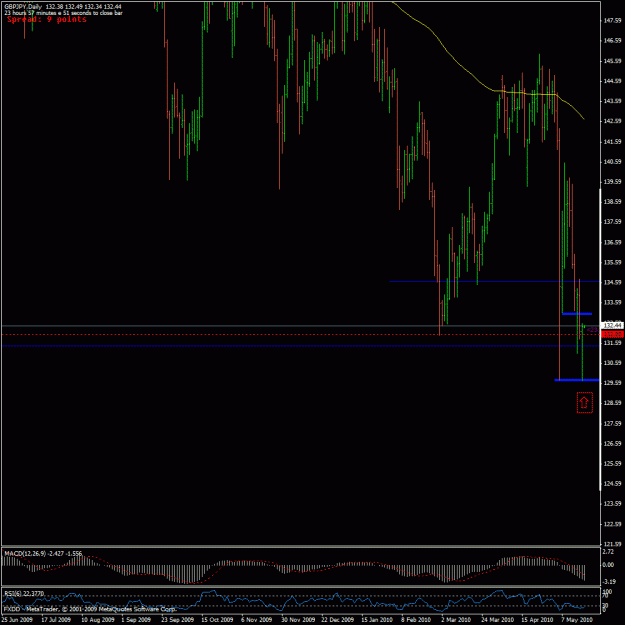Click the white 132.44 current price tag
625x625 pixels.
pyautogui.click(x=613, y=325)
